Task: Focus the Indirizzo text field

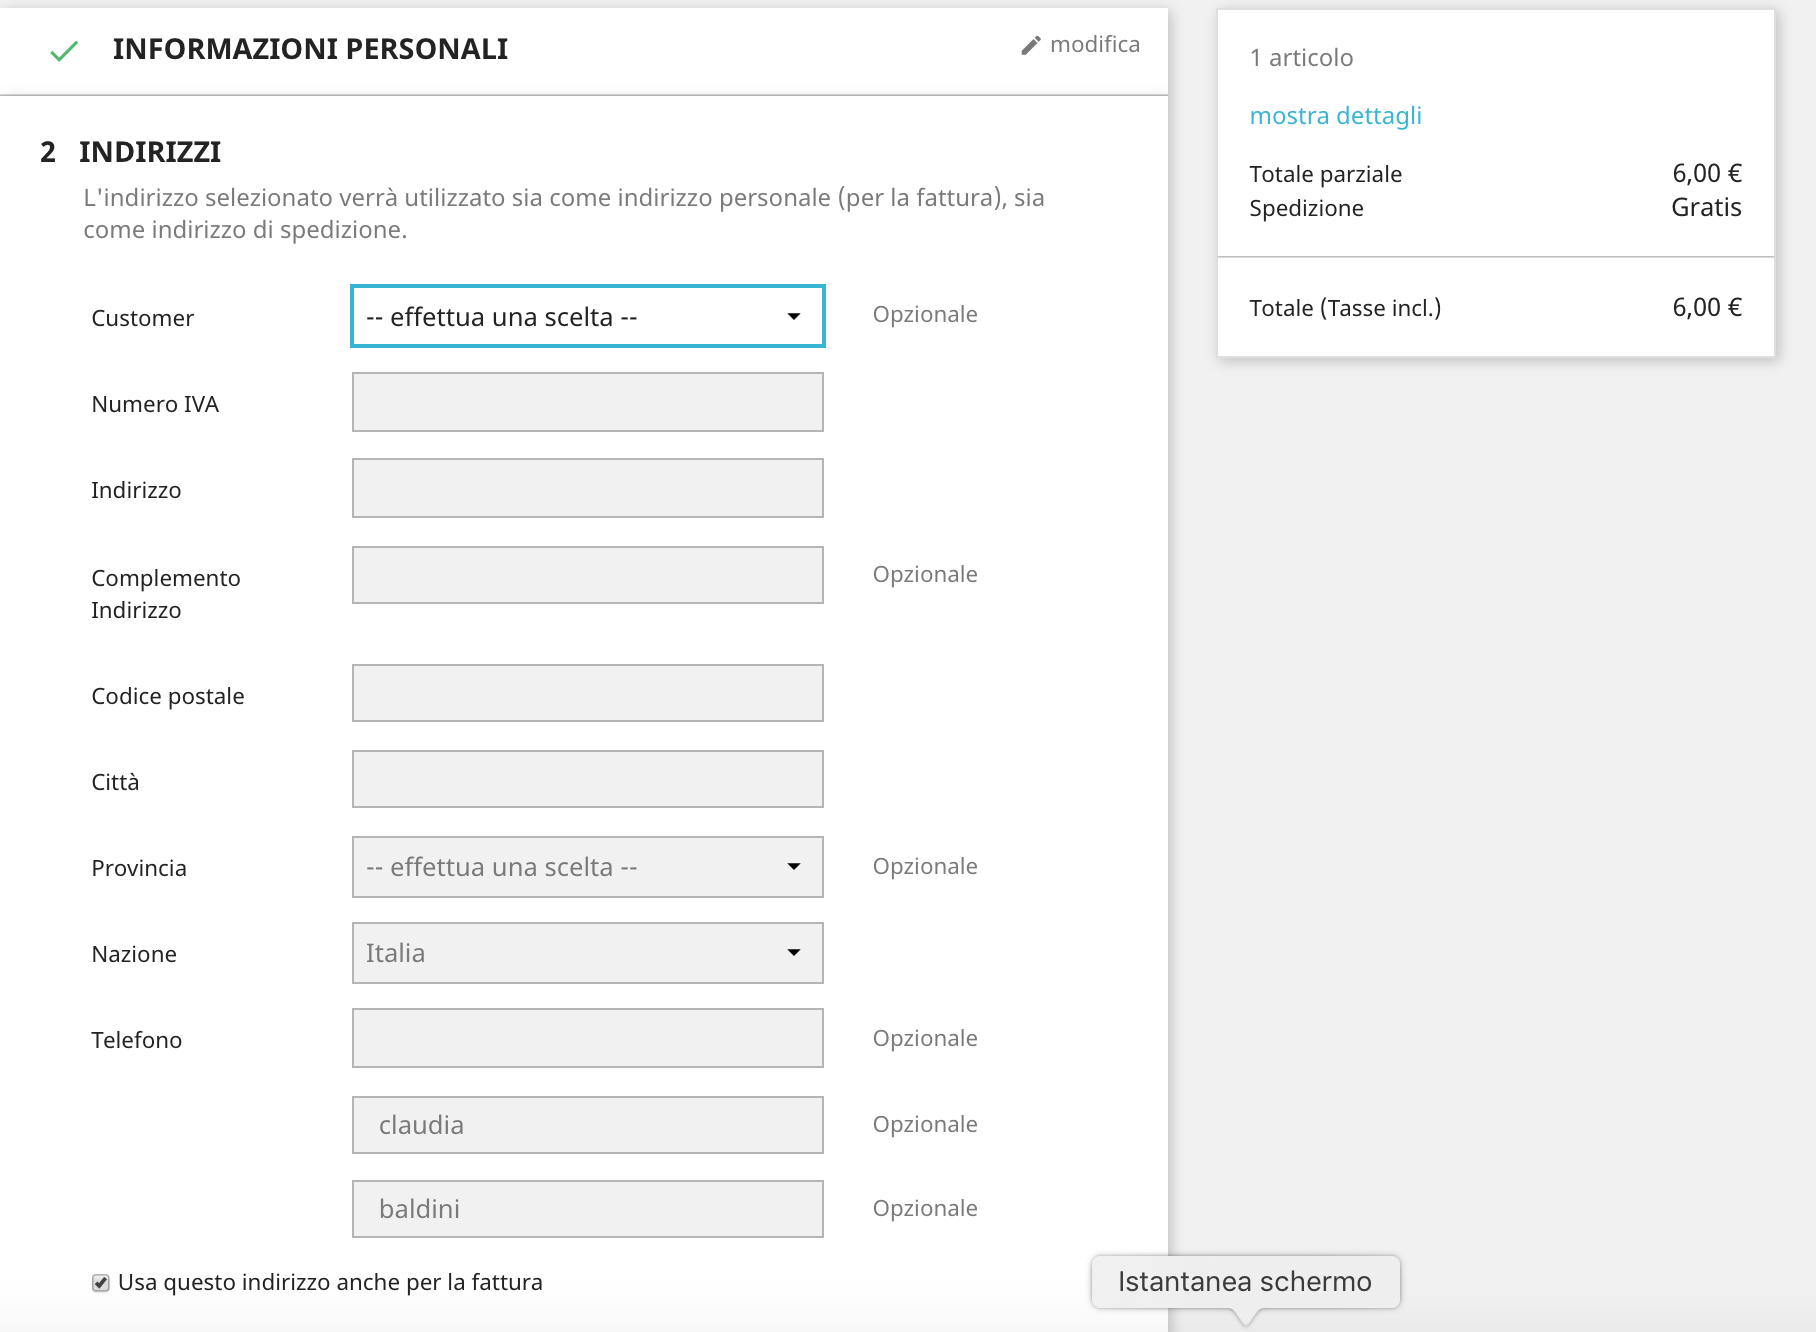Action: pyautogui.click(x=587, y=488)
